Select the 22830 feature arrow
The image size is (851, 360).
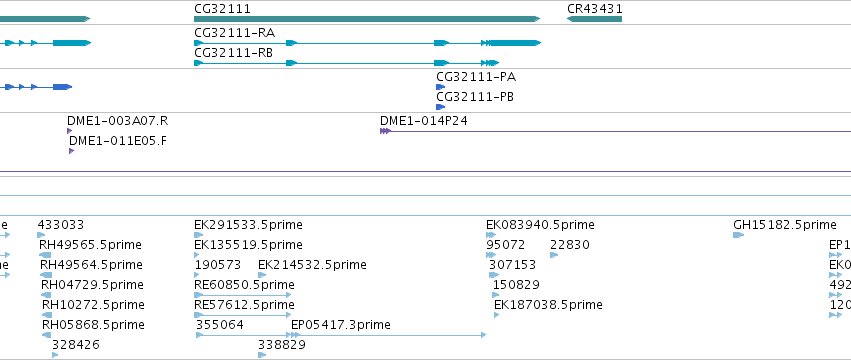(554, 255)
